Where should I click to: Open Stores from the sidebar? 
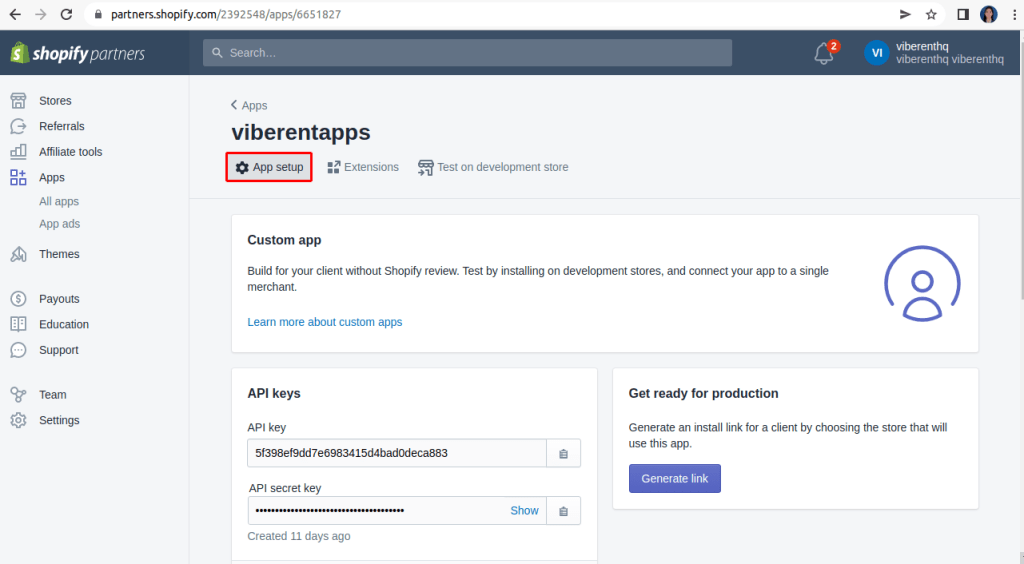click(55, 101)
